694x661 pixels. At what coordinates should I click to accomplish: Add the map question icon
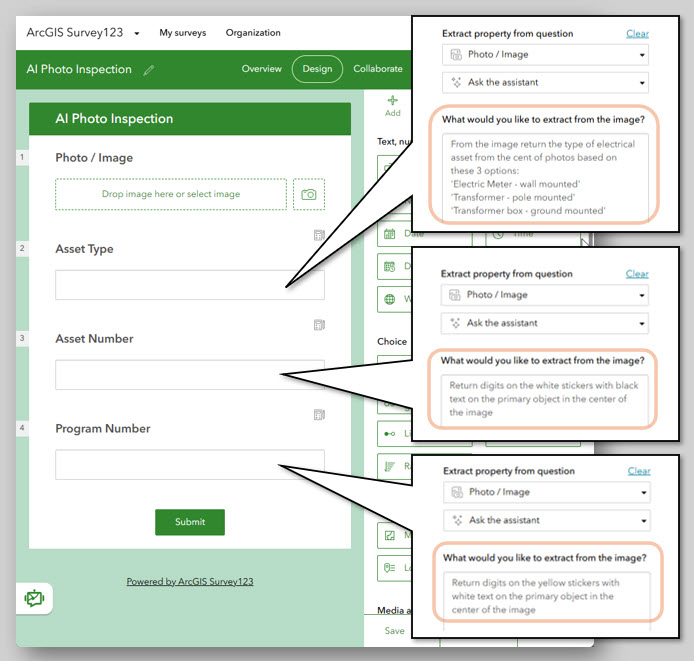point(389,536)
